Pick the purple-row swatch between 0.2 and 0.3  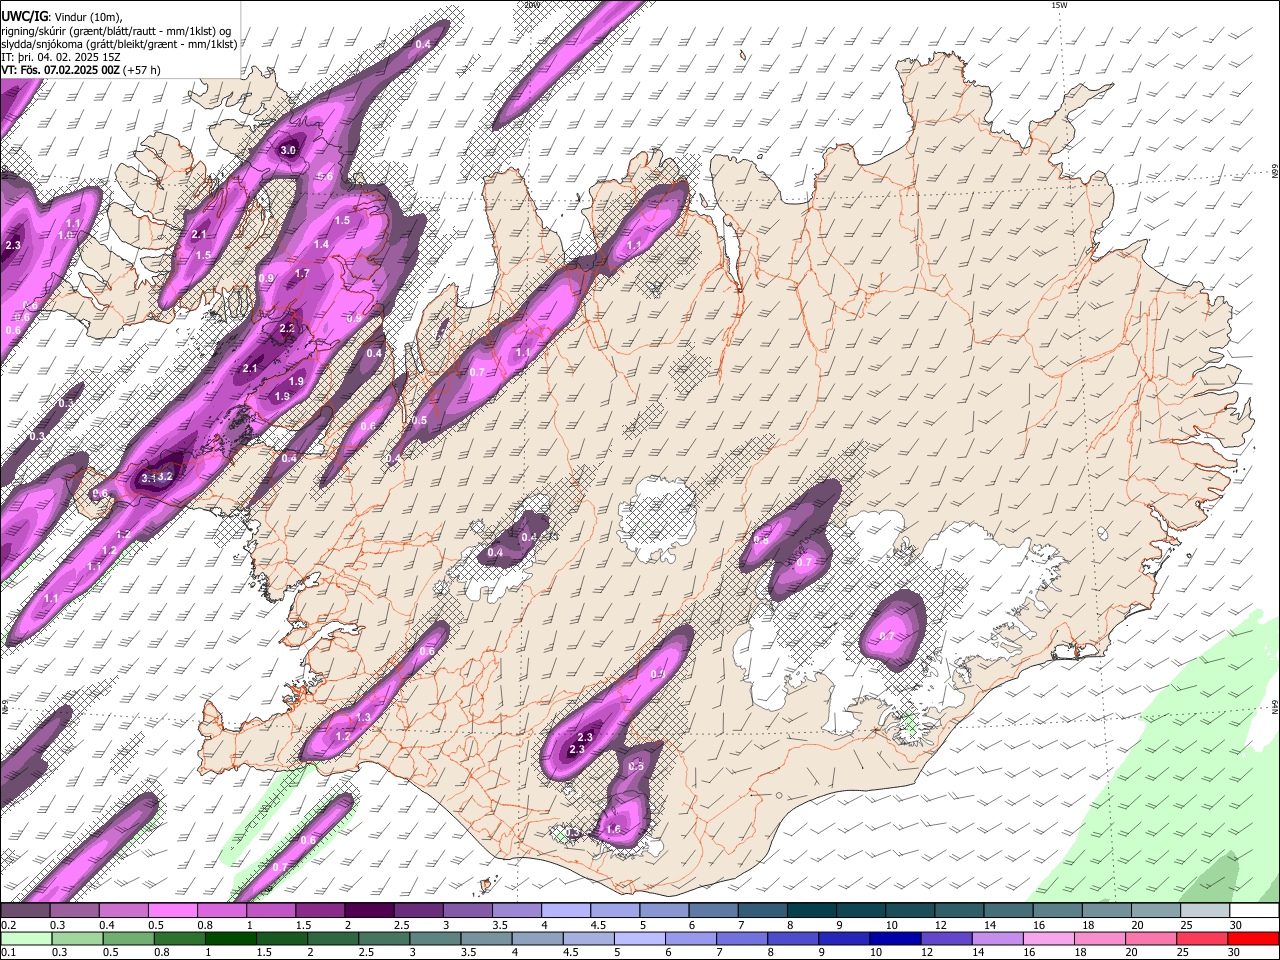pyautogui.click(x=25, y=911)
